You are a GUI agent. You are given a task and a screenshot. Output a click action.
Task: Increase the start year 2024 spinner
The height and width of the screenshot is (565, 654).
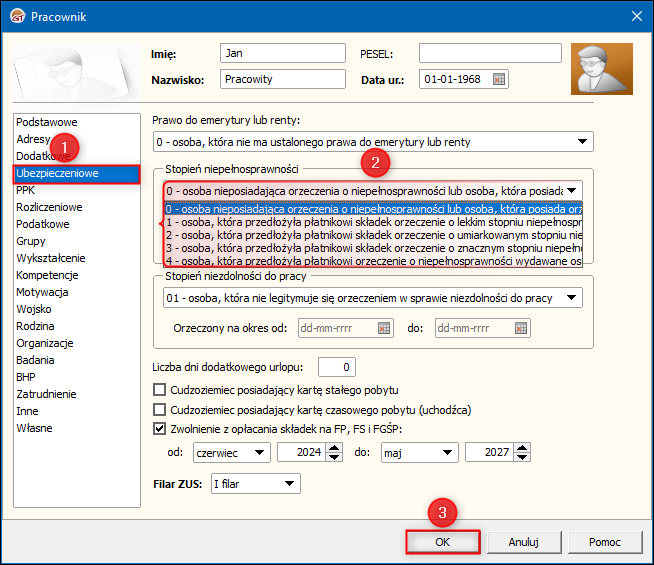pyautogui.click(x=334, y=448)
